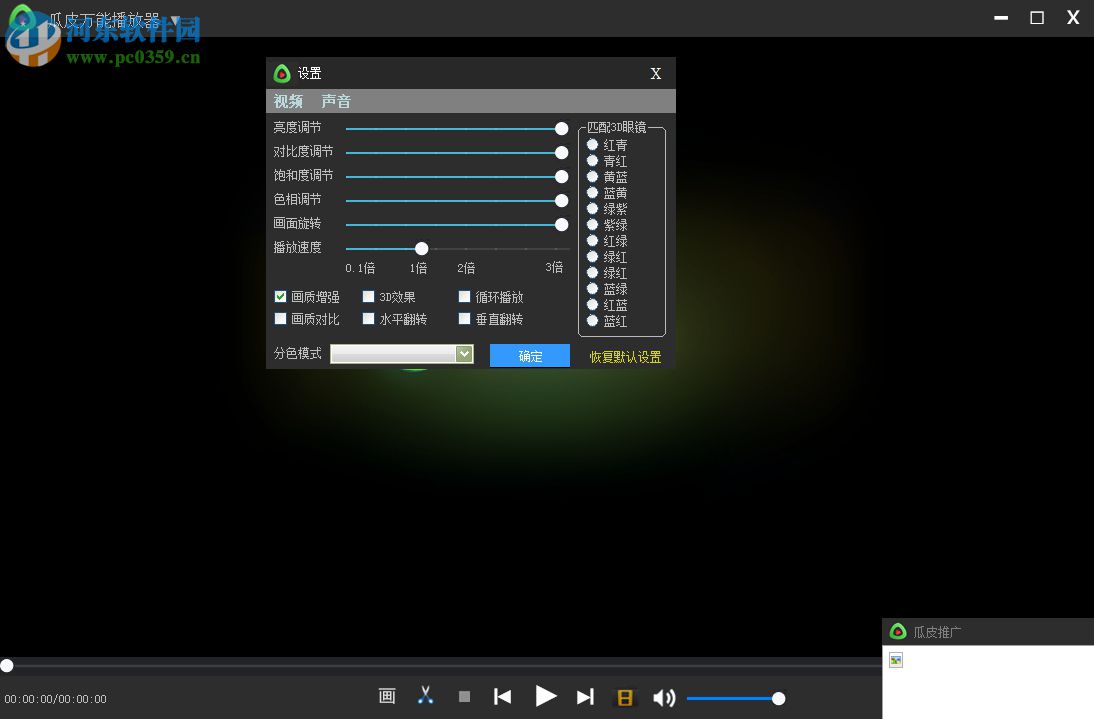
Task: Click the 2倍 speed mark label
Action: (466, 268)
